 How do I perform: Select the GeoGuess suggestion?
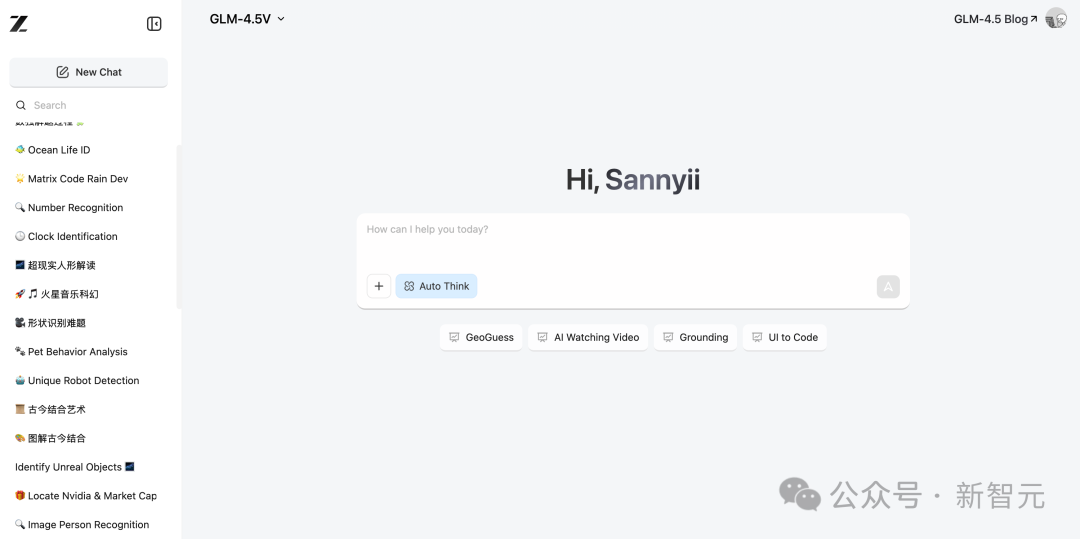click(x=481, y=337)
